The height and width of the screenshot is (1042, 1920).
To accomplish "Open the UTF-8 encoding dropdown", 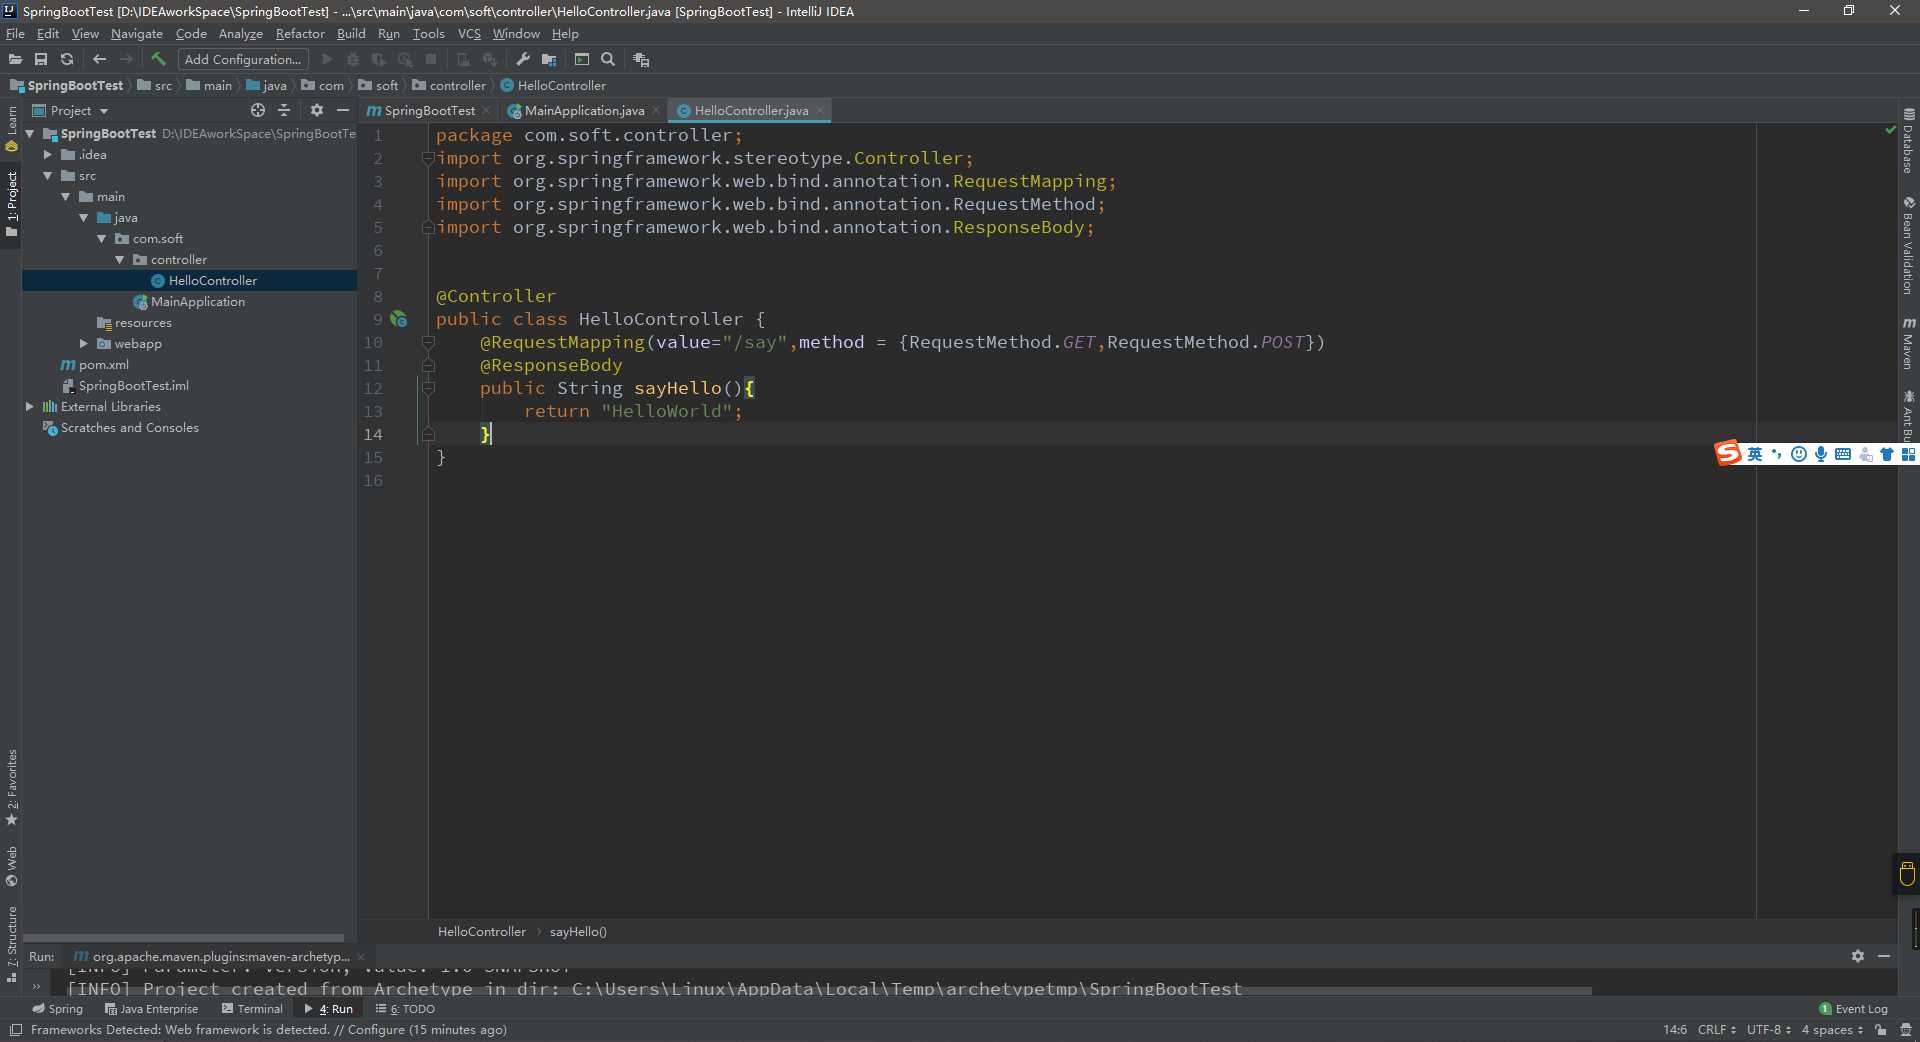I will (1768, 1030).
